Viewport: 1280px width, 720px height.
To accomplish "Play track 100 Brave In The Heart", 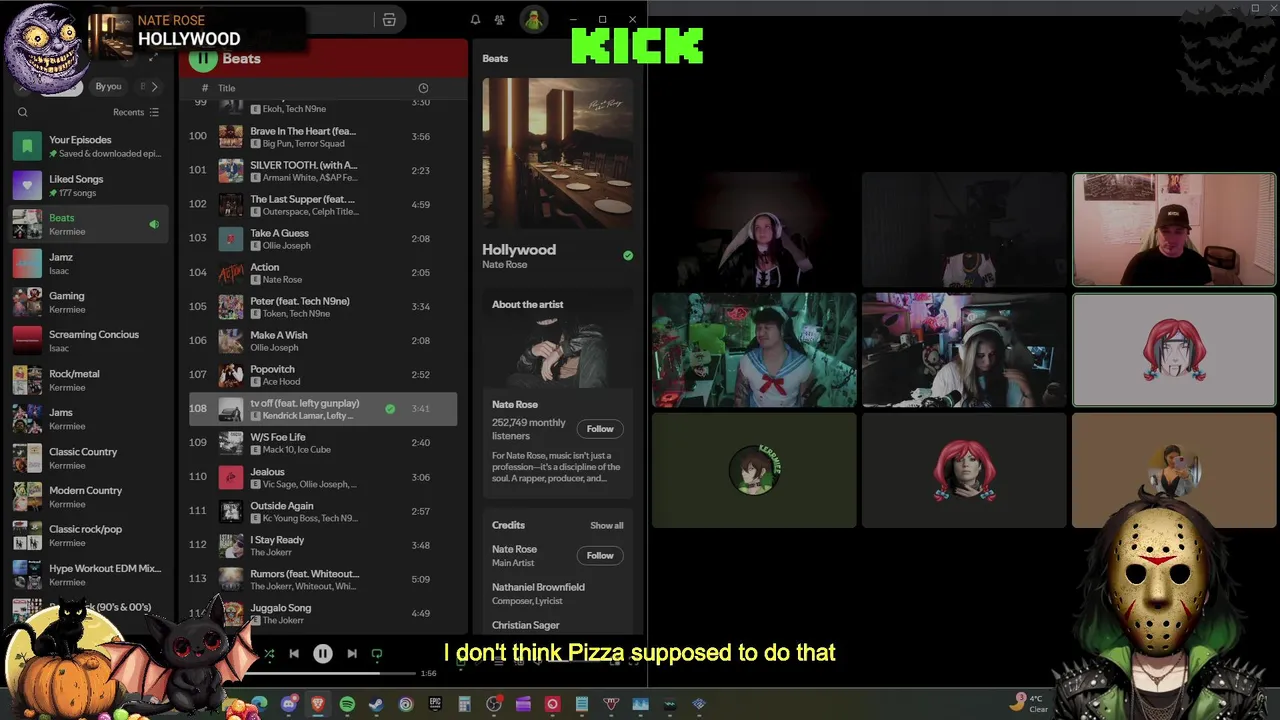I will click(x=323, y=136).
